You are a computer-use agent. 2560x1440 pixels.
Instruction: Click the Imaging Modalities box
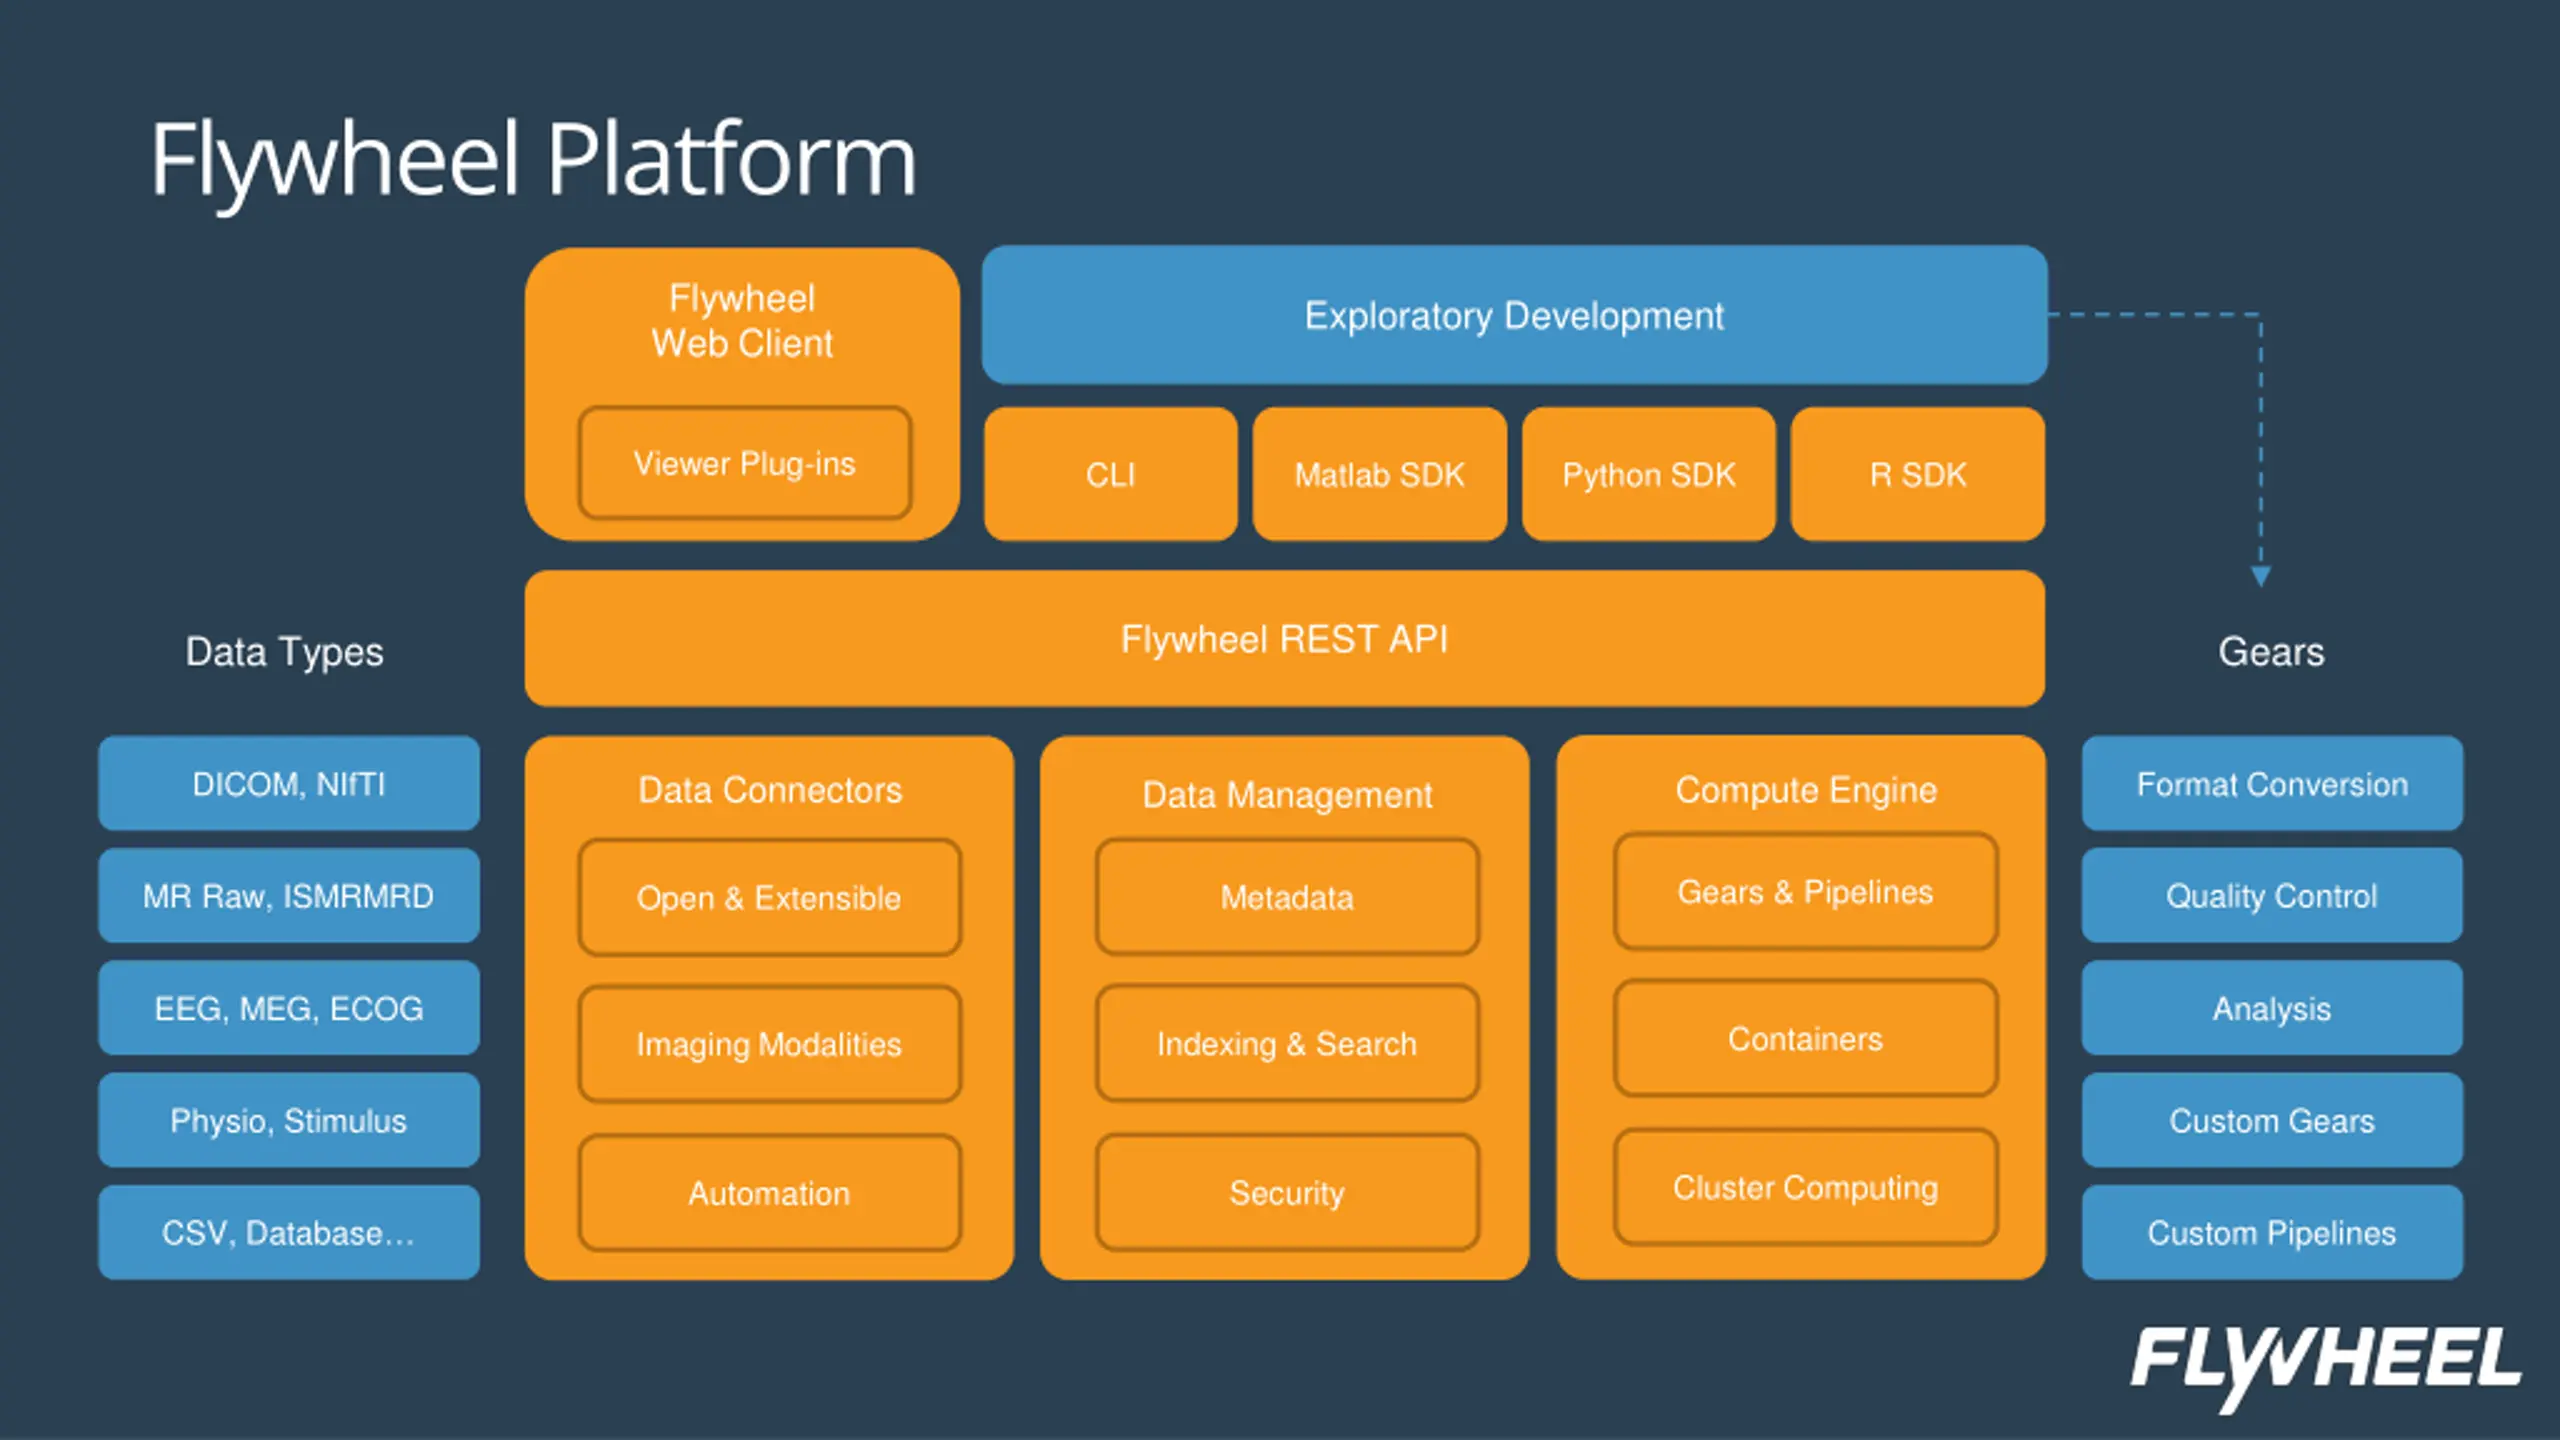coord(769,1044)
